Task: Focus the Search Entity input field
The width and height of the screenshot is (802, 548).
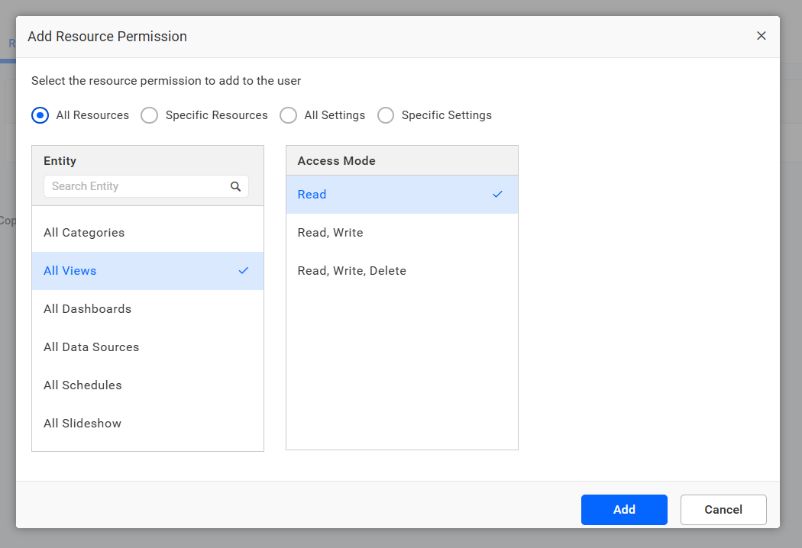Action: [146, 186]
